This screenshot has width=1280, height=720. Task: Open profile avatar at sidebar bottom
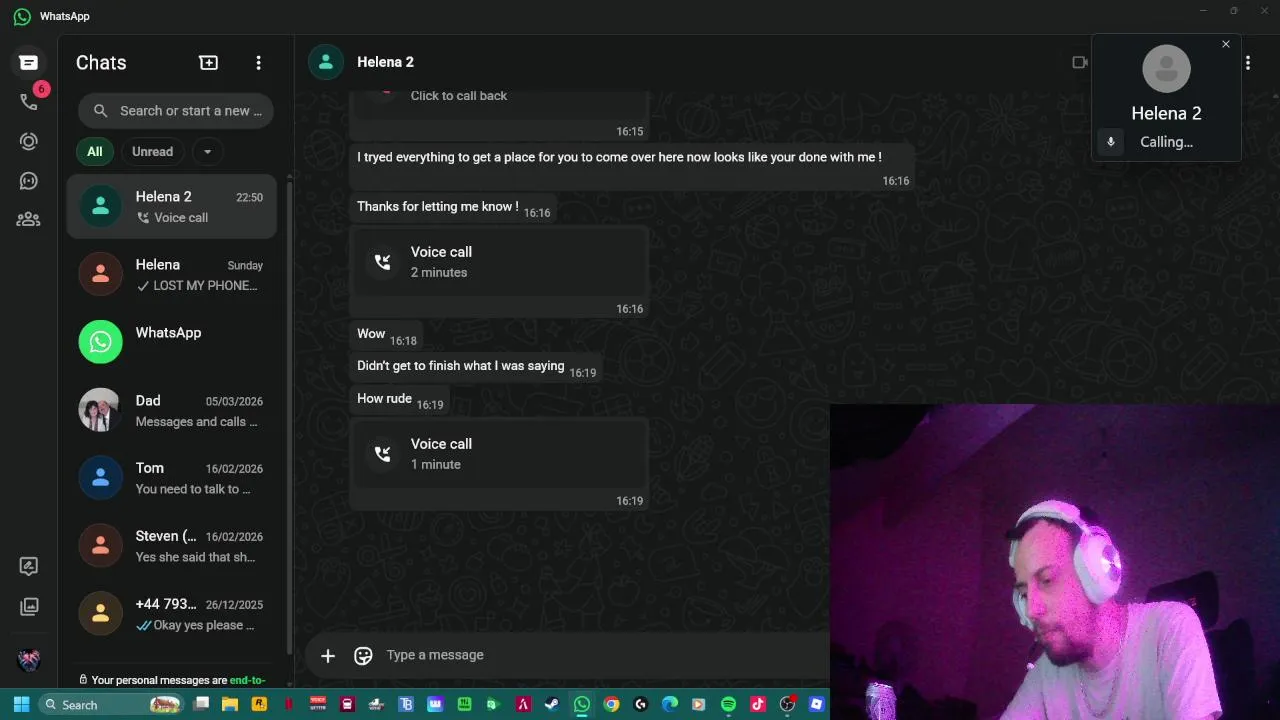(29, 660)
